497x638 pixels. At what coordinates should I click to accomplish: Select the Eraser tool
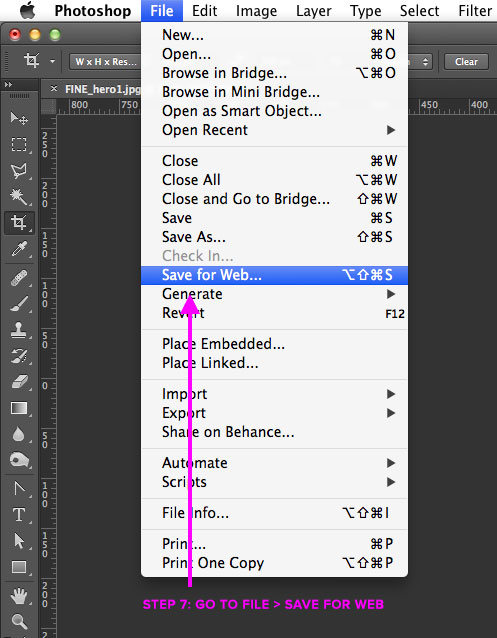click(x=19, y=382)
